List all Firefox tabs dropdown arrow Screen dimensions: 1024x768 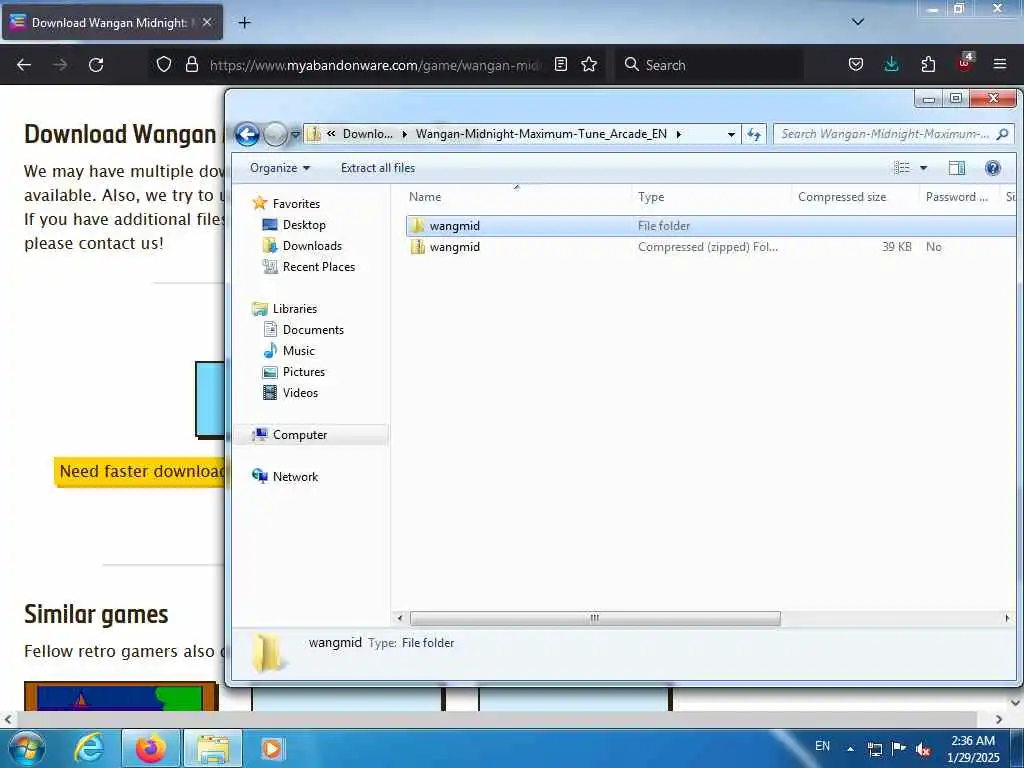pyautogui.click(x=858, y=22)
